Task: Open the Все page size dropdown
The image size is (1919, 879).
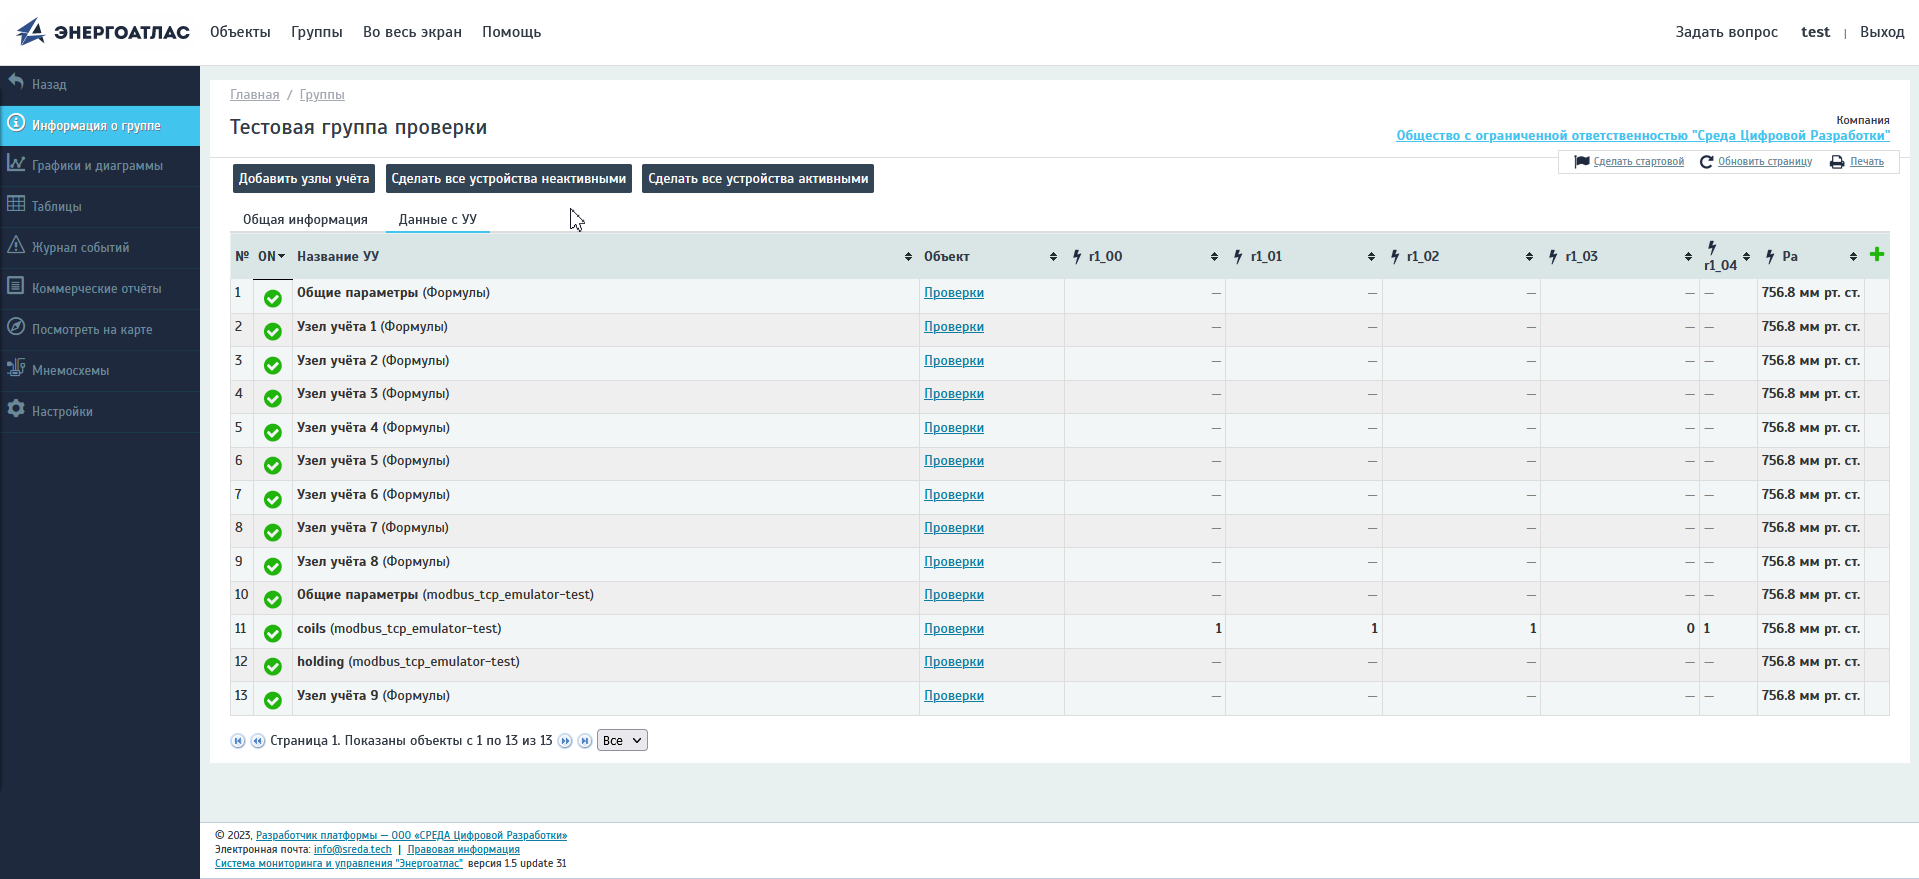Action: 622,741
